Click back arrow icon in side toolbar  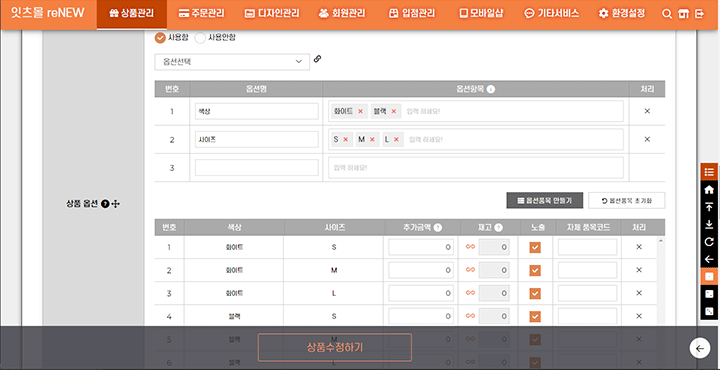[709, 259]
